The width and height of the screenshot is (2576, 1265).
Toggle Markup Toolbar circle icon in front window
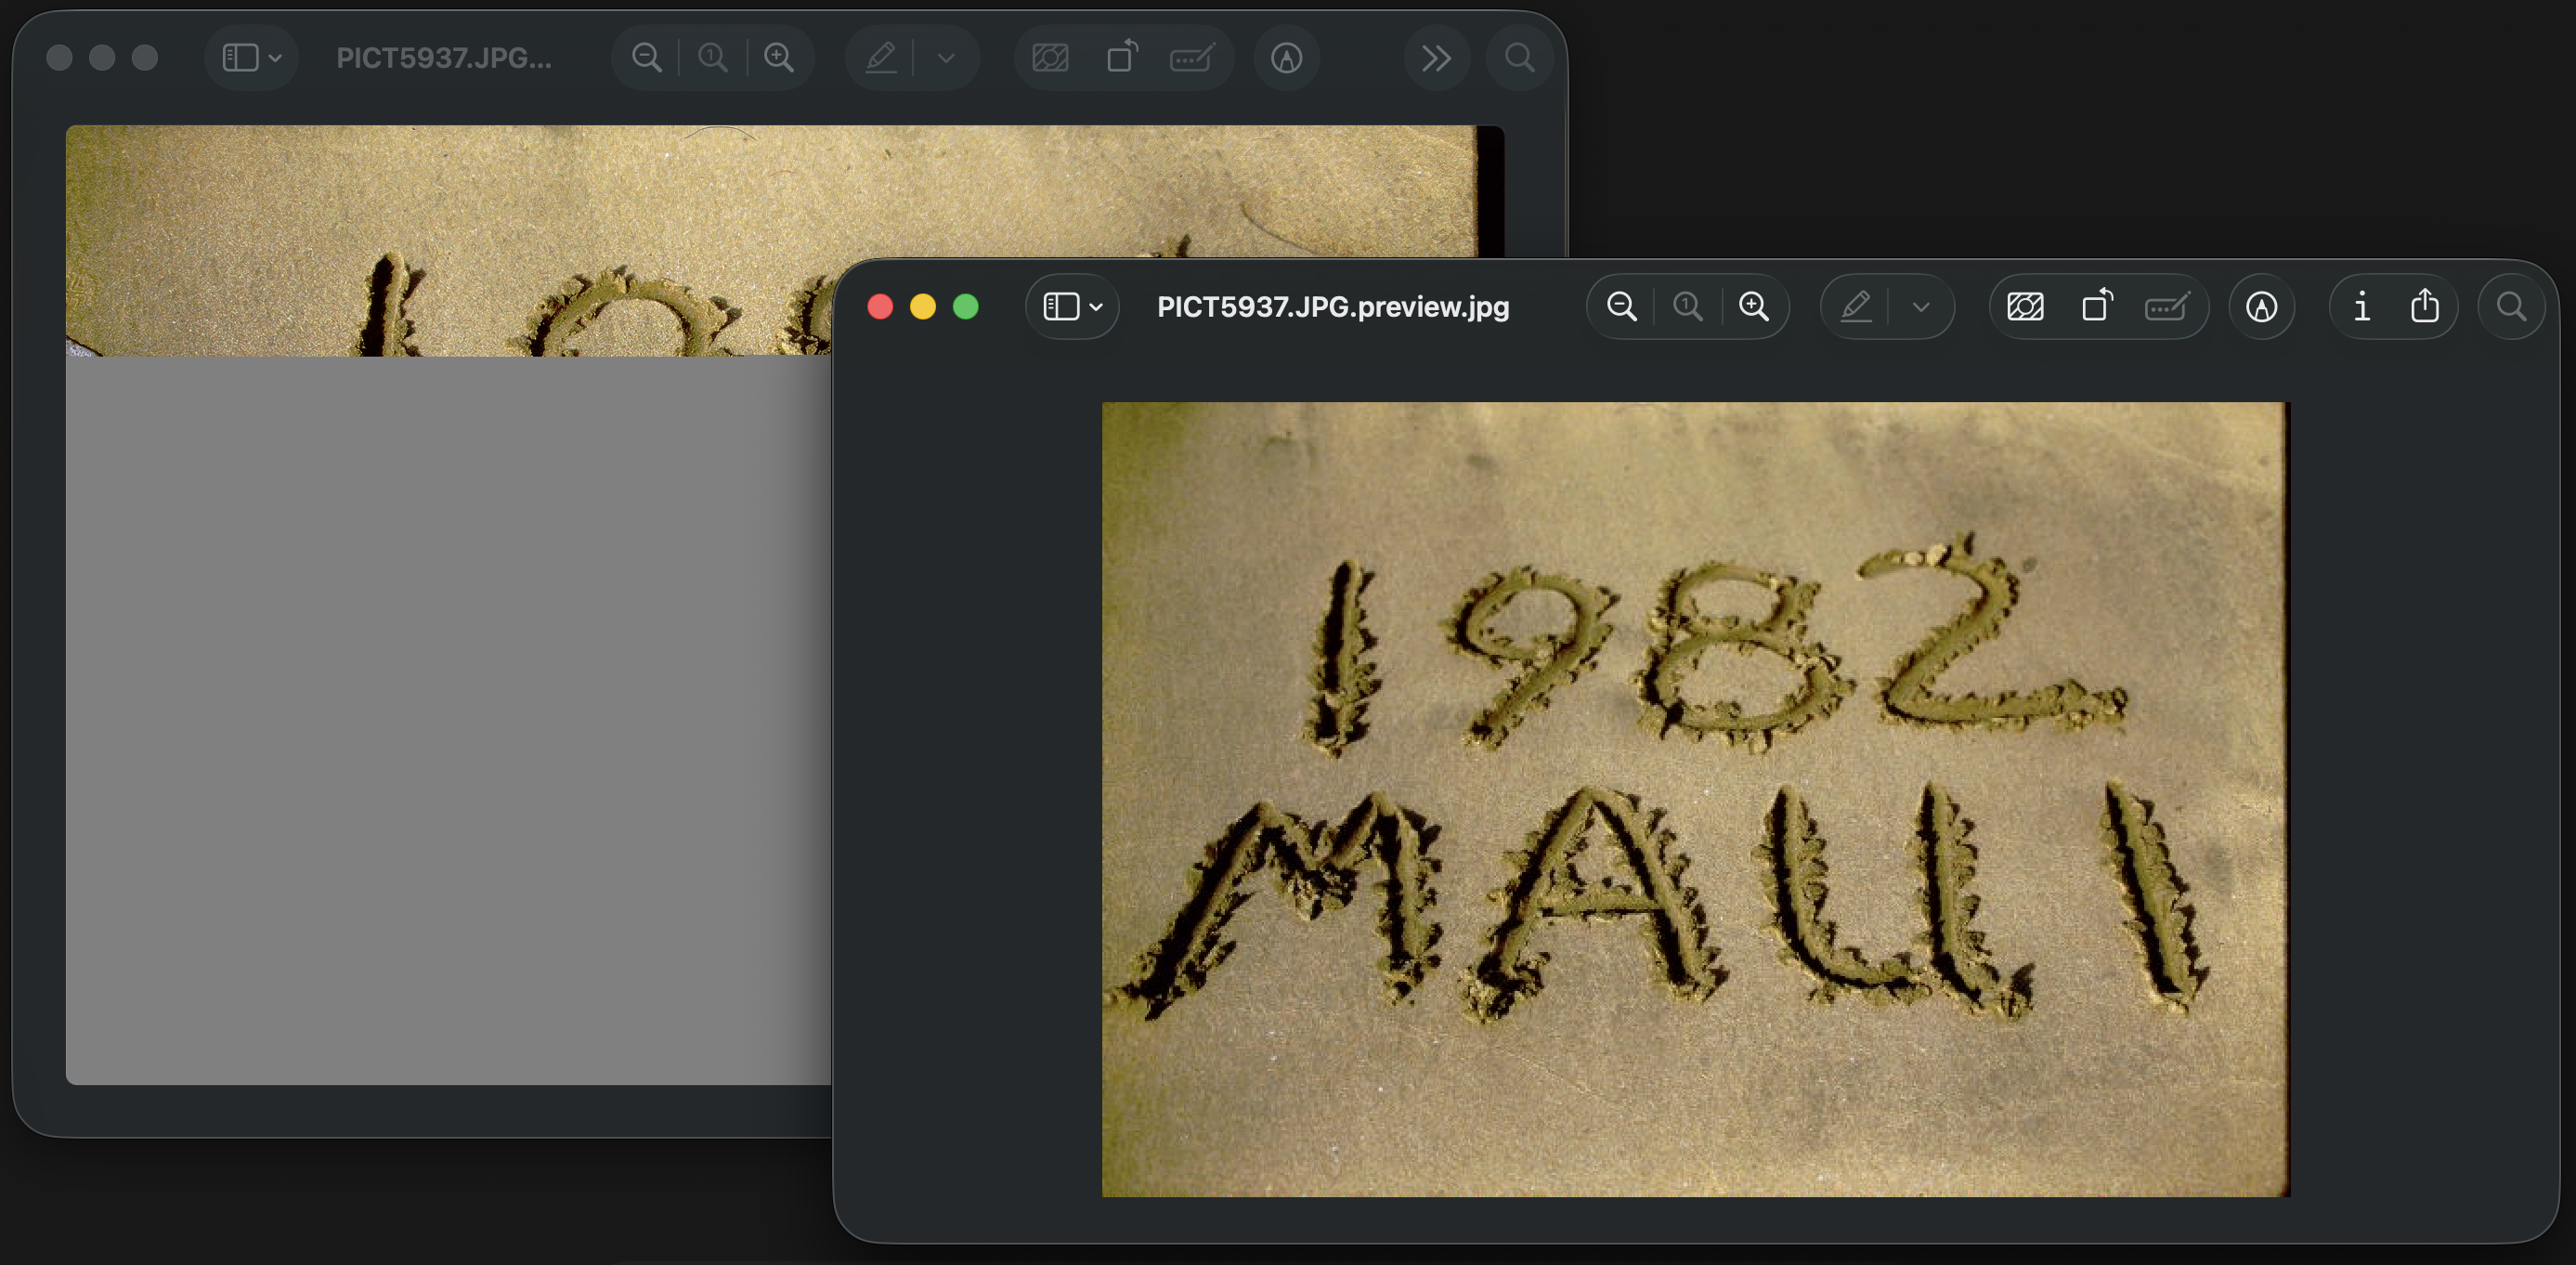click(x=2261, y=306)
